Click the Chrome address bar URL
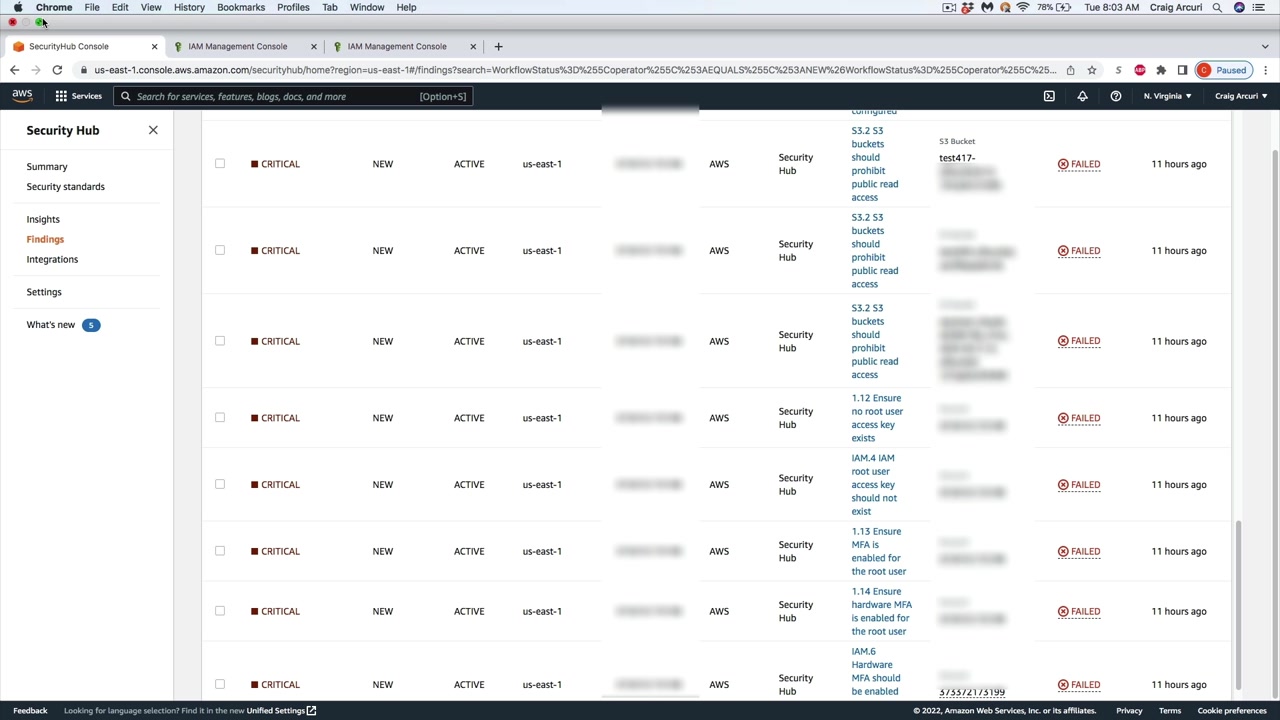1280x720 pixels. click(x=575, y=70)
